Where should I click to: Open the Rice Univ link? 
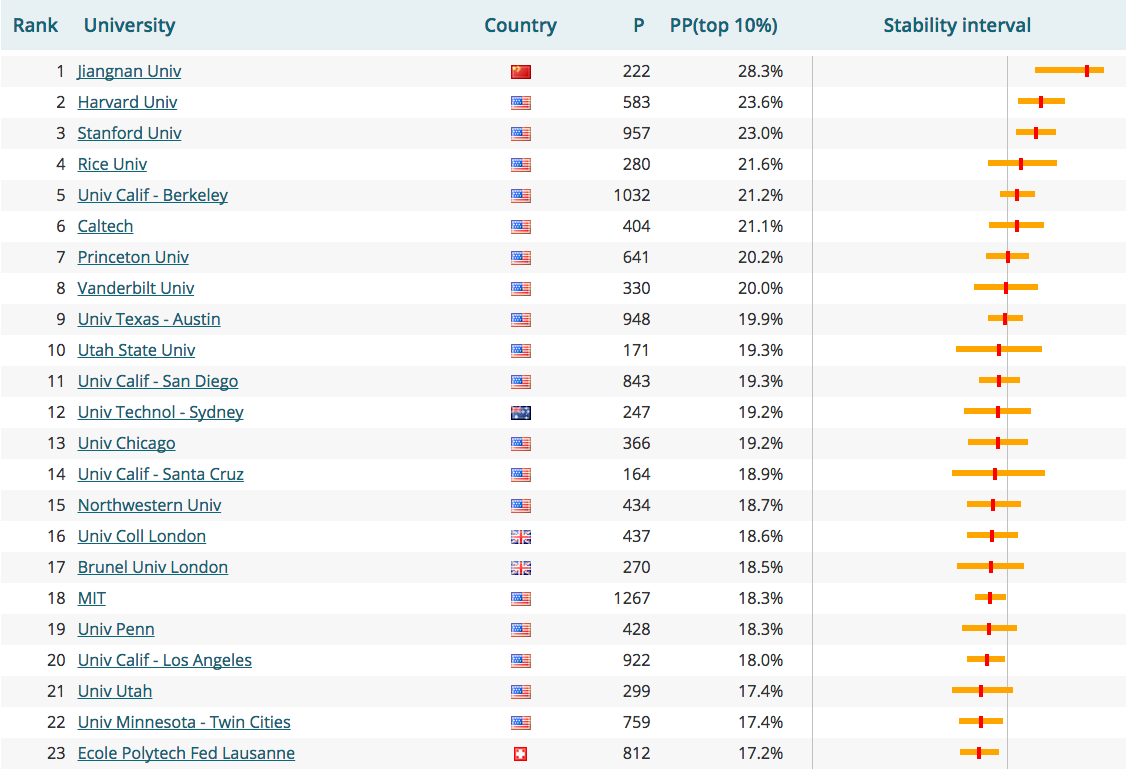tap(112, 164)
